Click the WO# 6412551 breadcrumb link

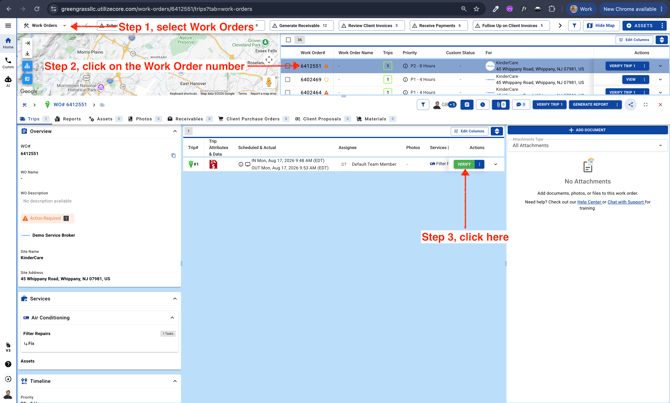tap(70, 105)
